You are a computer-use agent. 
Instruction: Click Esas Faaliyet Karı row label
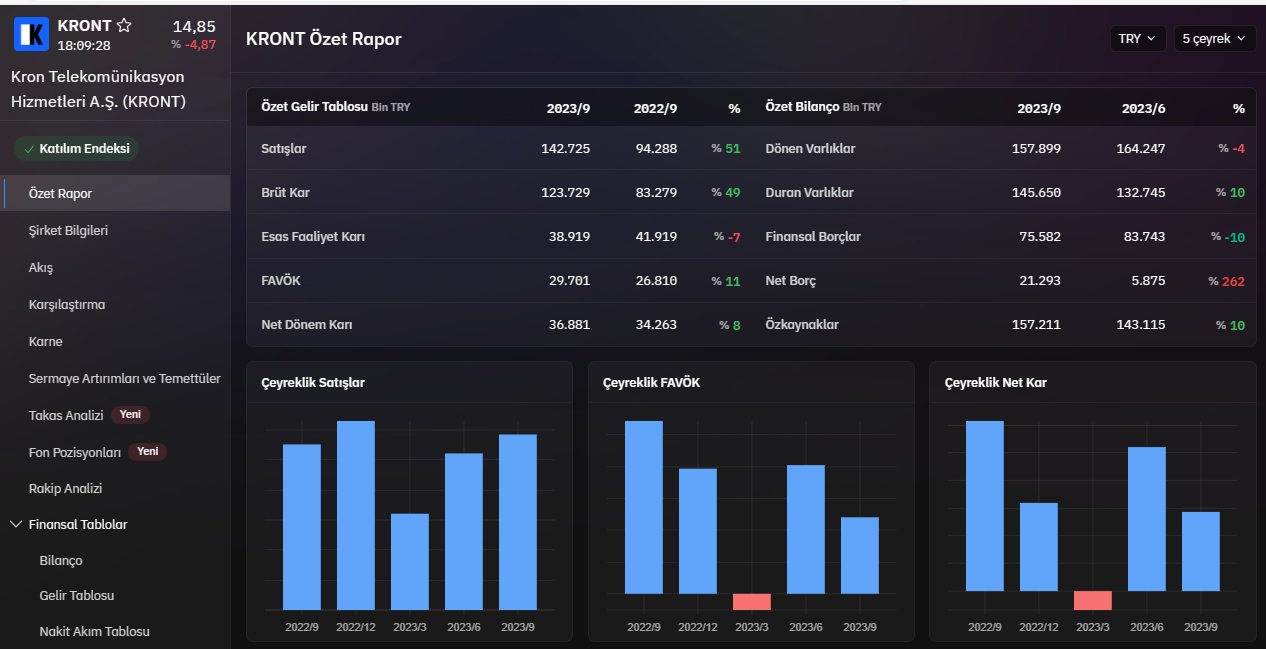pos(313,236)
